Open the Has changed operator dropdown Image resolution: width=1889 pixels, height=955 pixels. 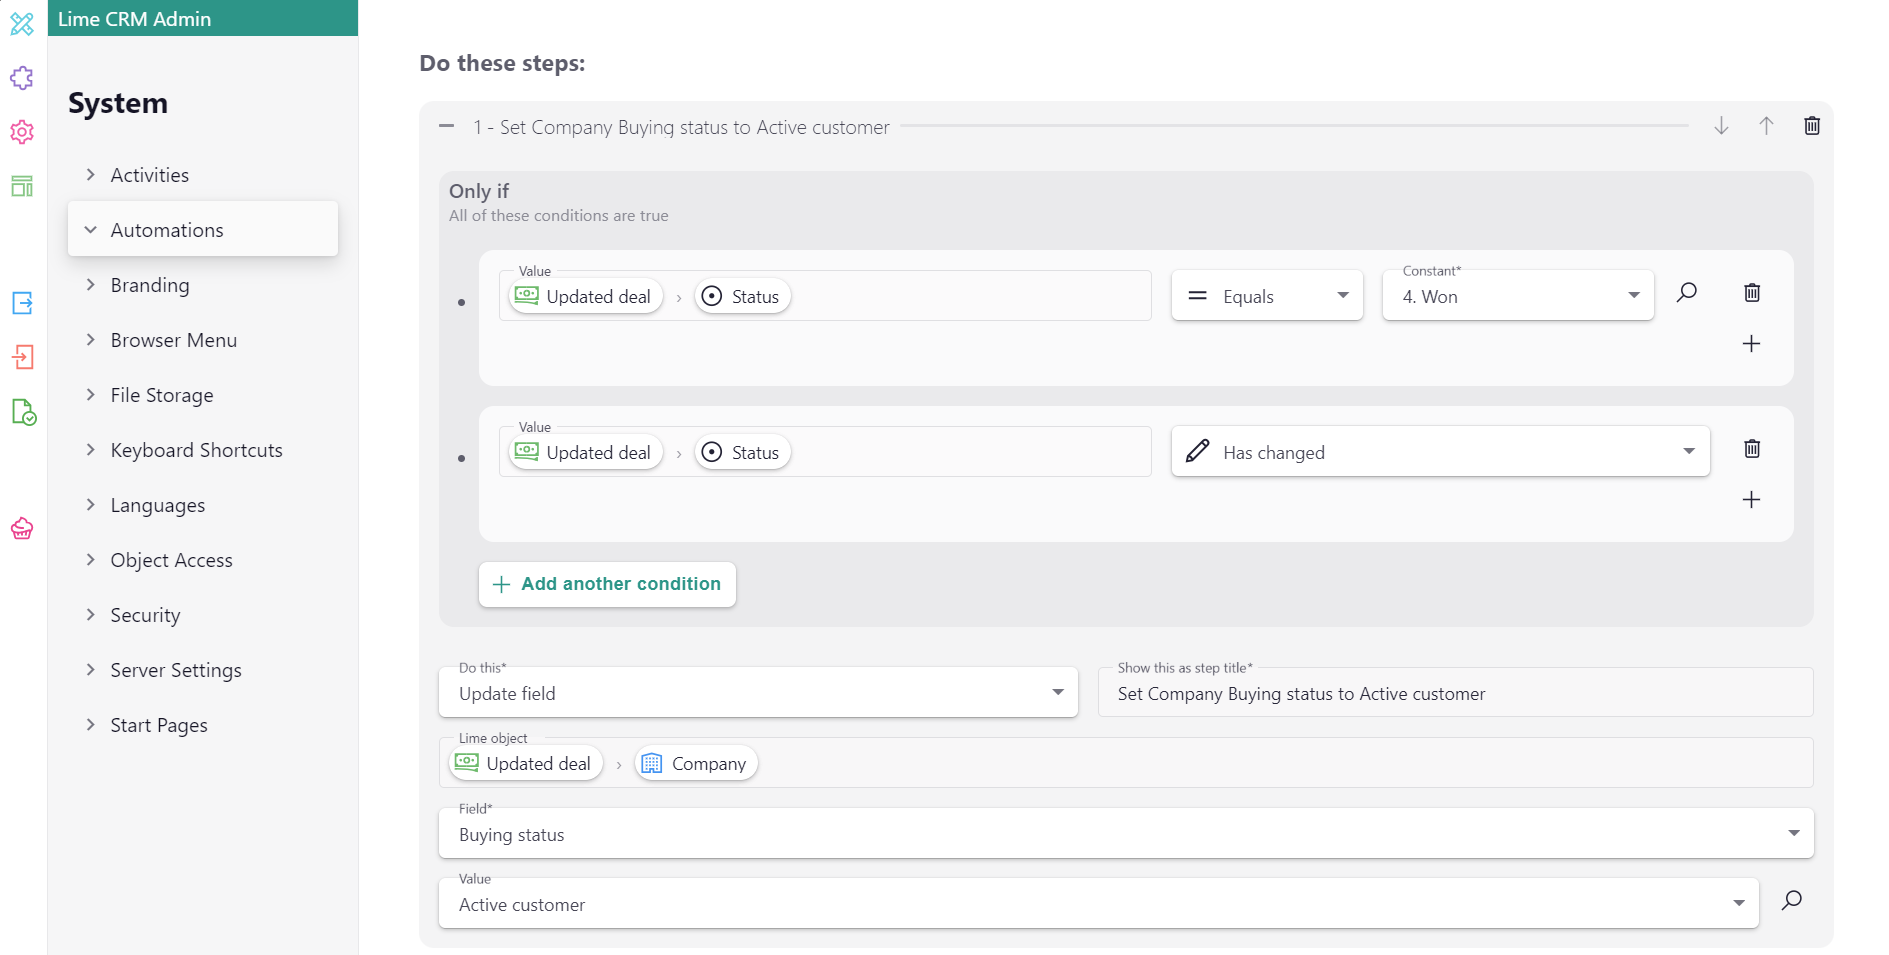1439,452
